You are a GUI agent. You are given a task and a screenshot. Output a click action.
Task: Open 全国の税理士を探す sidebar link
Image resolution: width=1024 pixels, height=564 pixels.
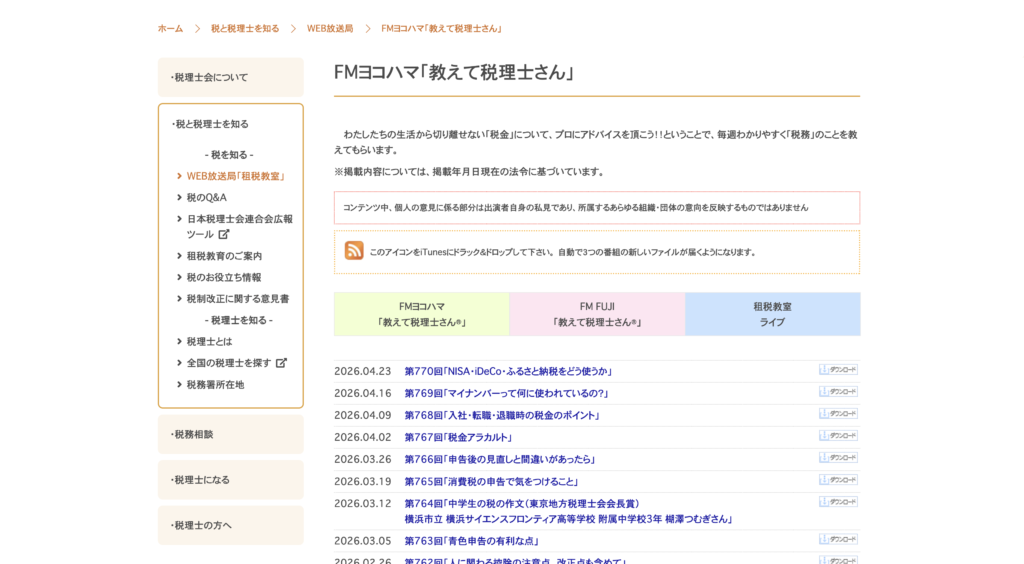point(229,363)
